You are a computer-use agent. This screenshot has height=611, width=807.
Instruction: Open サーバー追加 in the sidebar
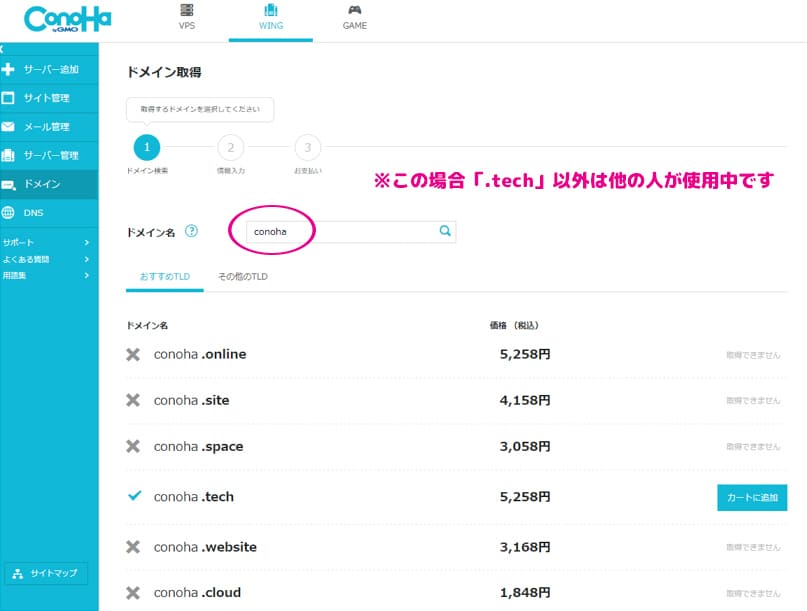point(49,69)
